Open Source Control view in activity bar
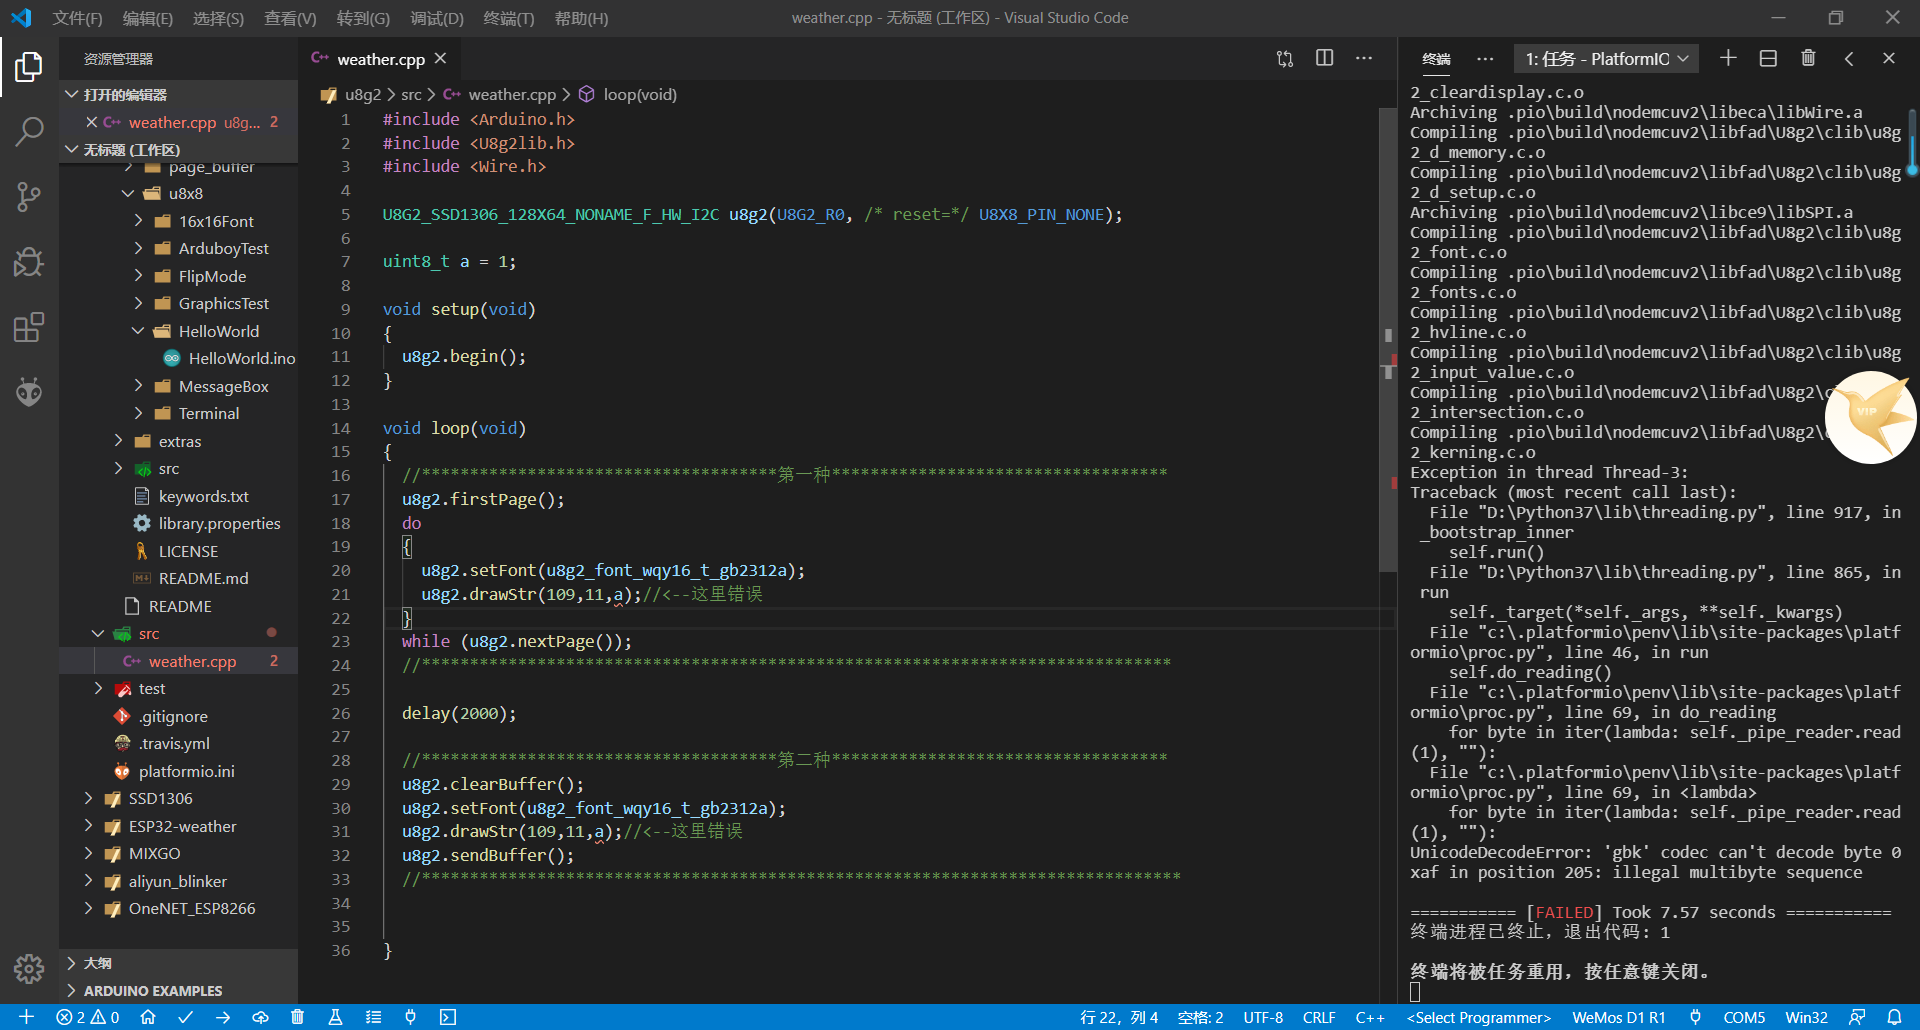This screenshot has height=1030, width=1920. pos(29,197)
